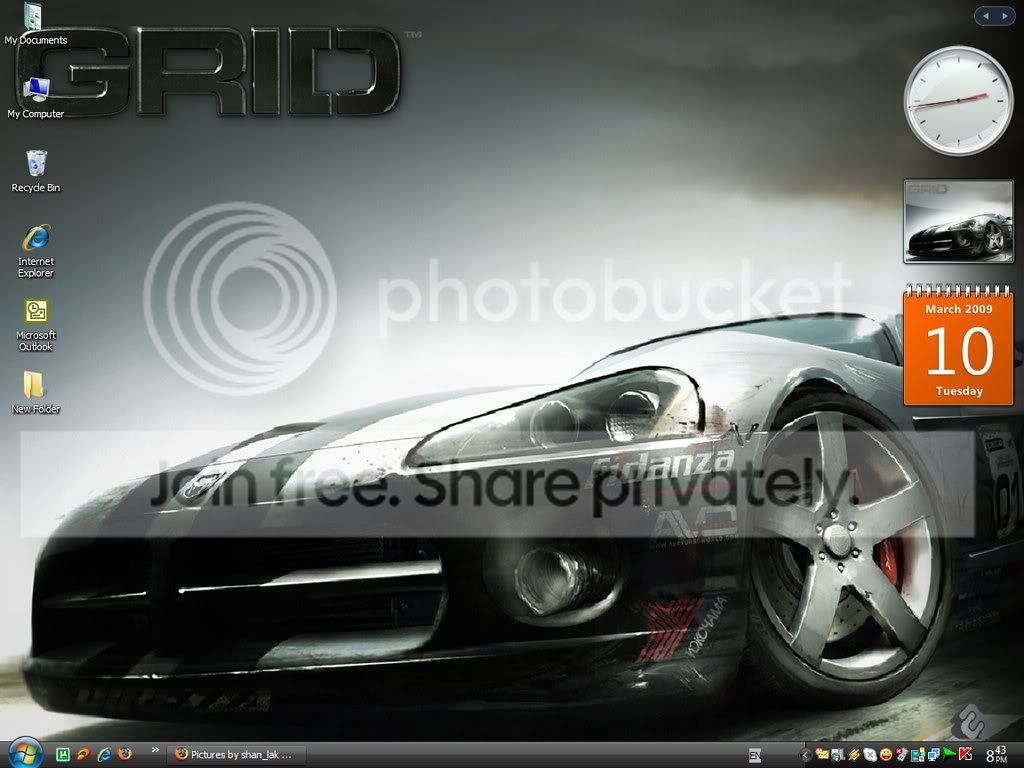This screenshot has height=768, width=1024.
Task: Click the yellow smiley messenger tray icon
Action: (x=886, y=756)
